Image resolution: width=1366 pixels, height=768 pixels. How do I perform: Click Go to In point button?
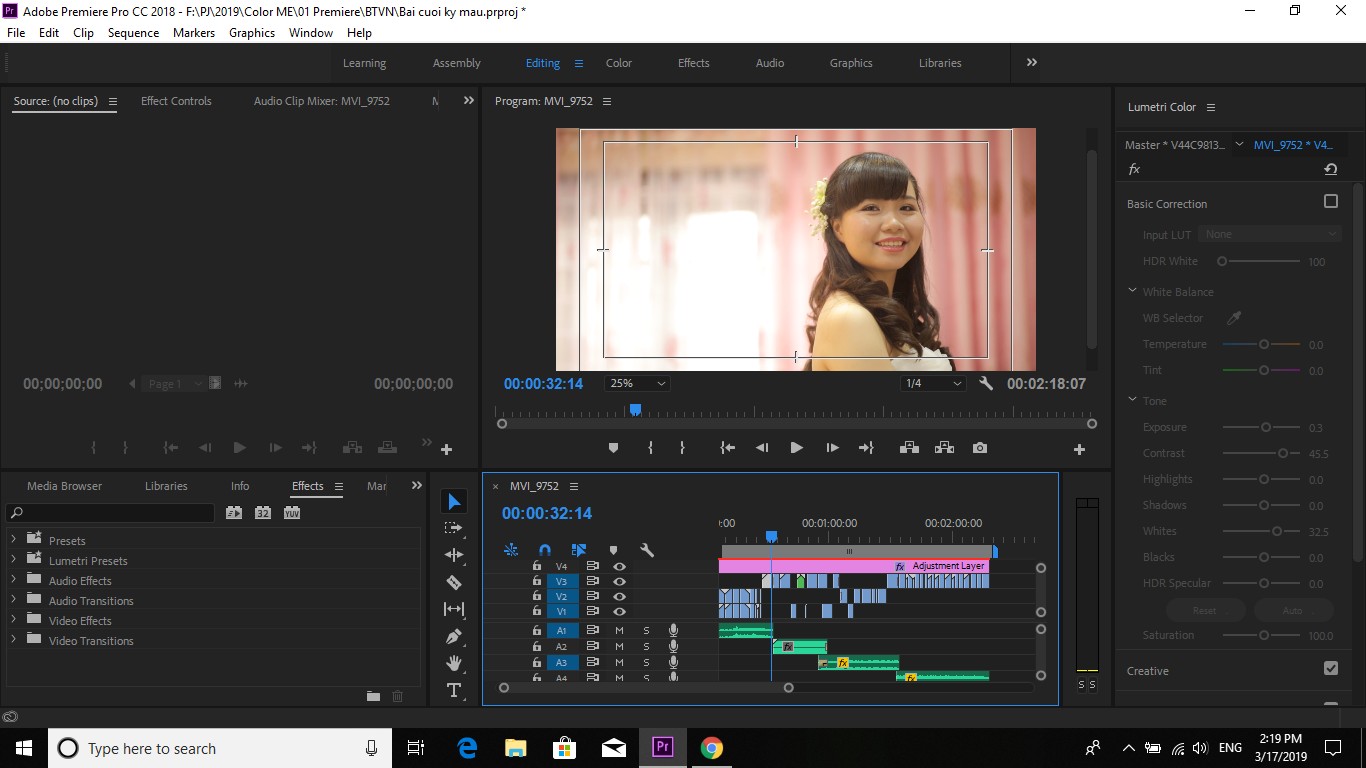click(728, 448)
